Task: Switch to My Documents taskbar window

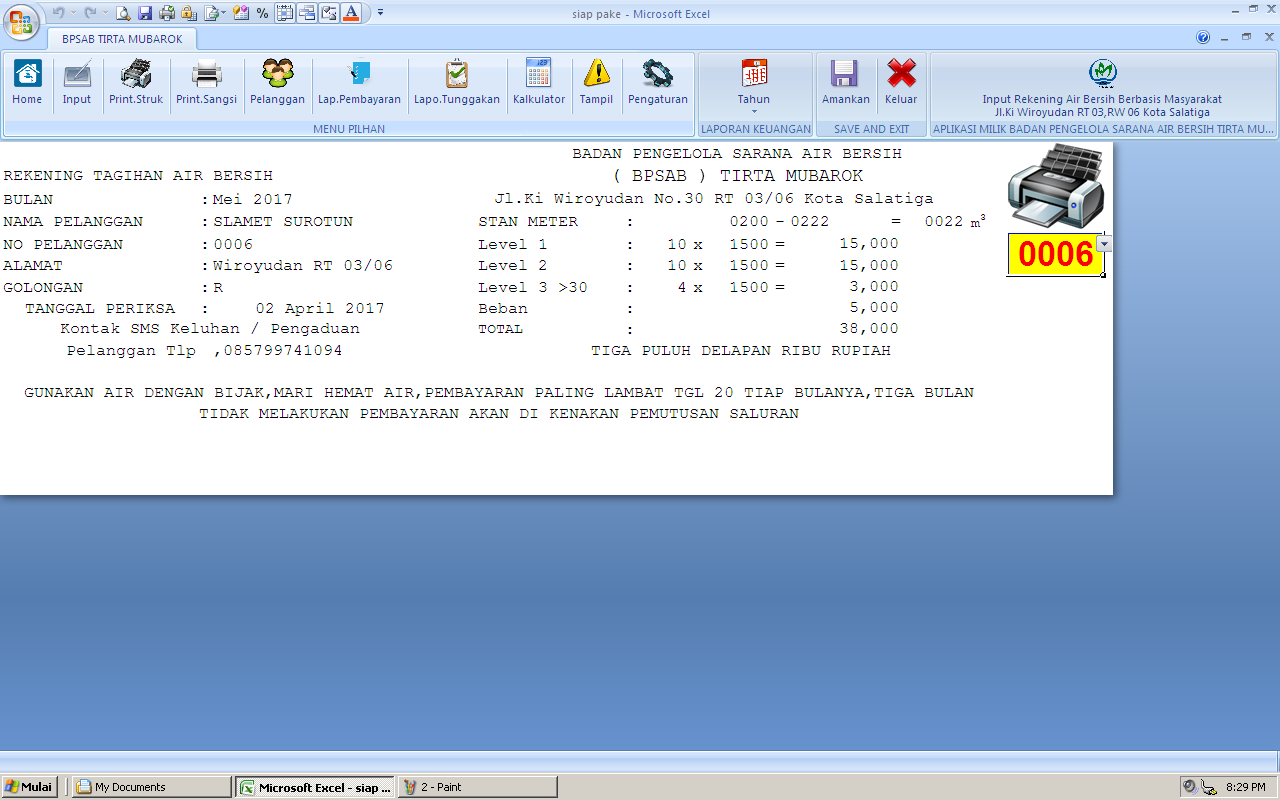Action: coord(152,787)
